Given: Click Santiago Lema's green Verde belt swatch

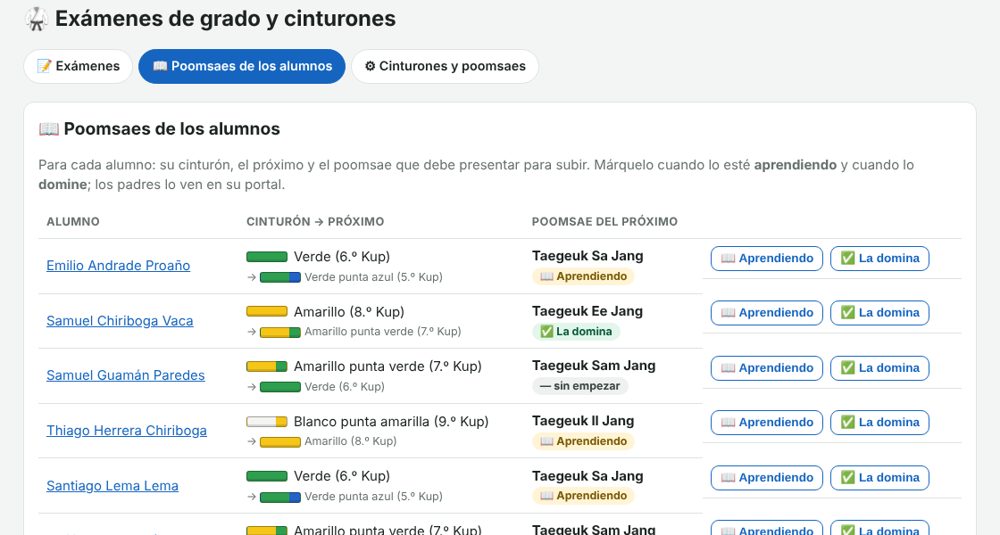Looking at the screenshot, I should click(267, 476).
